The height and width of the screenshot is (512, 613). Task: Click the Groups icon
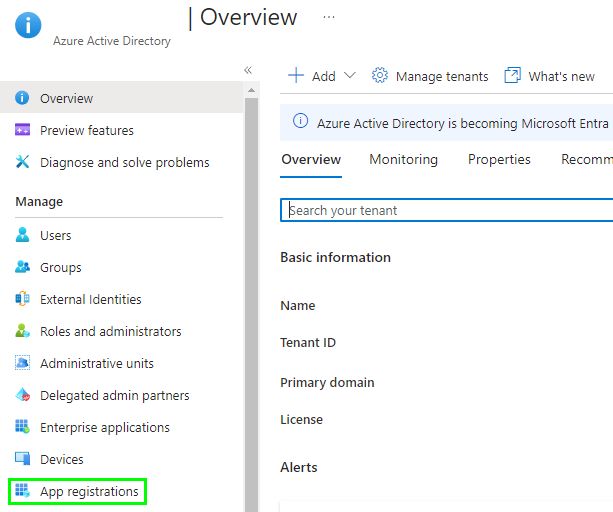pos(22,267)
